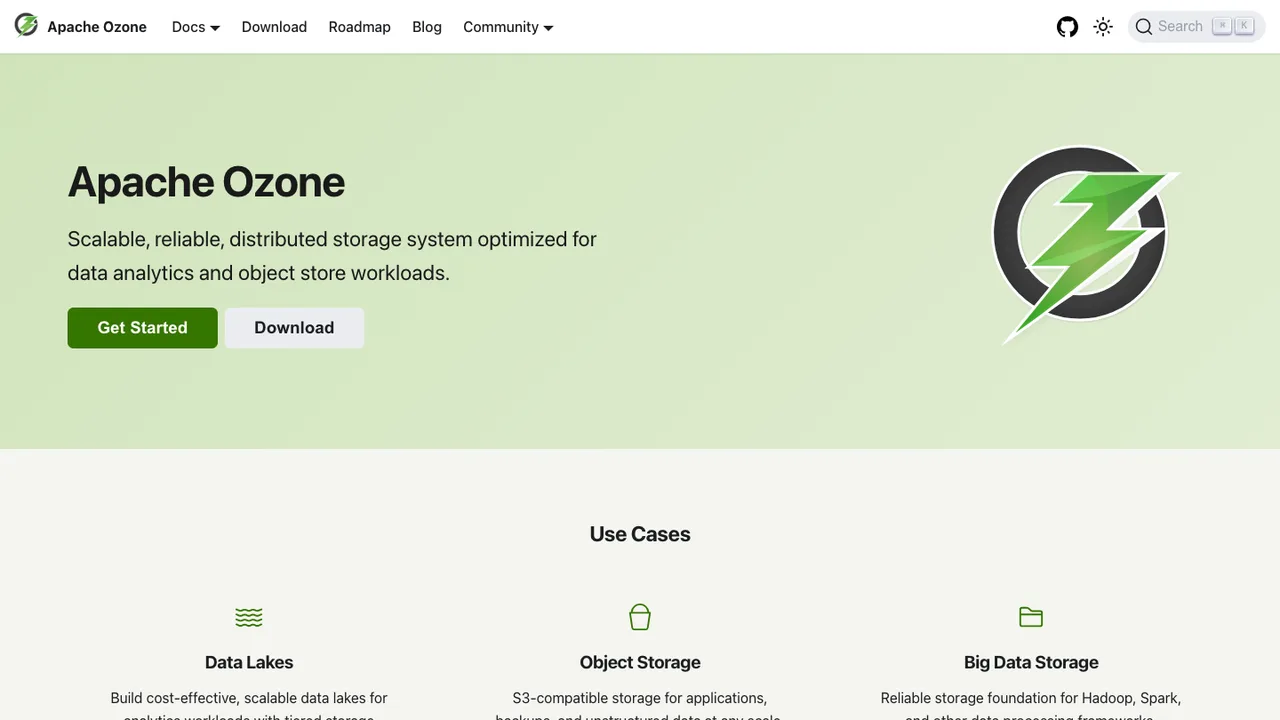Expand the Community dropdown menu
Image resolution: width=1280 pixels, height=720 pixels.
(x=508, y=27)
